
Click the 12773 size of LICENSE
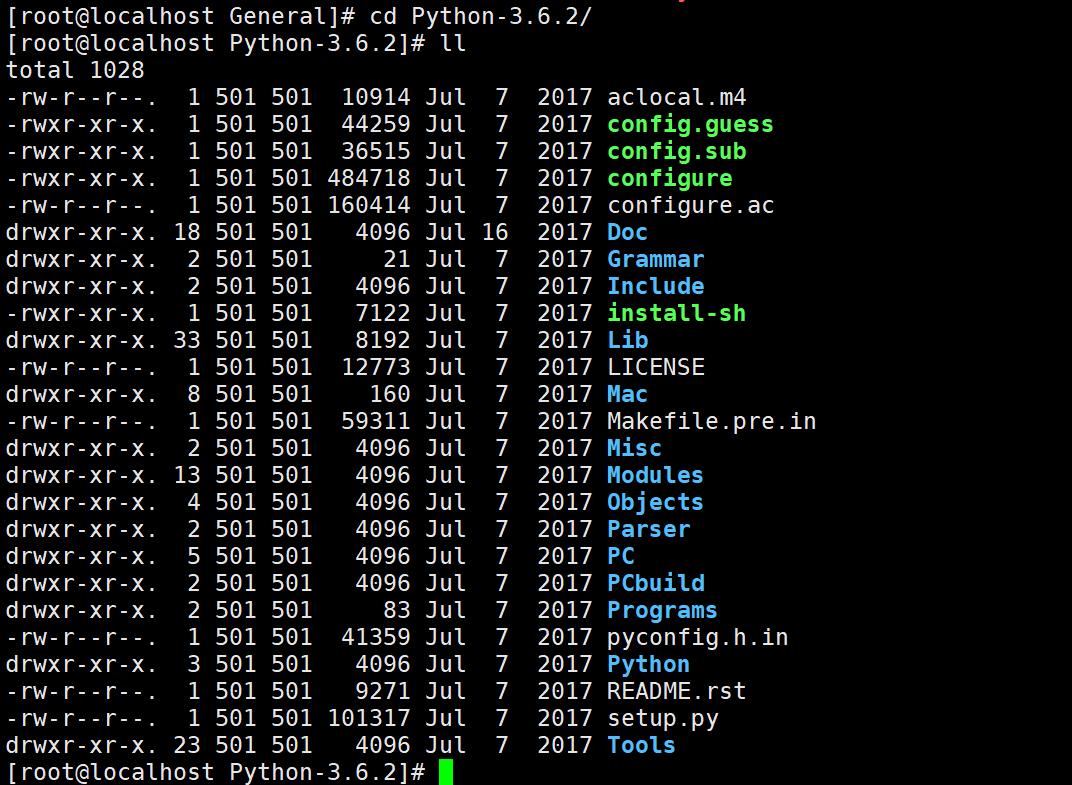(x=376, y=367)
